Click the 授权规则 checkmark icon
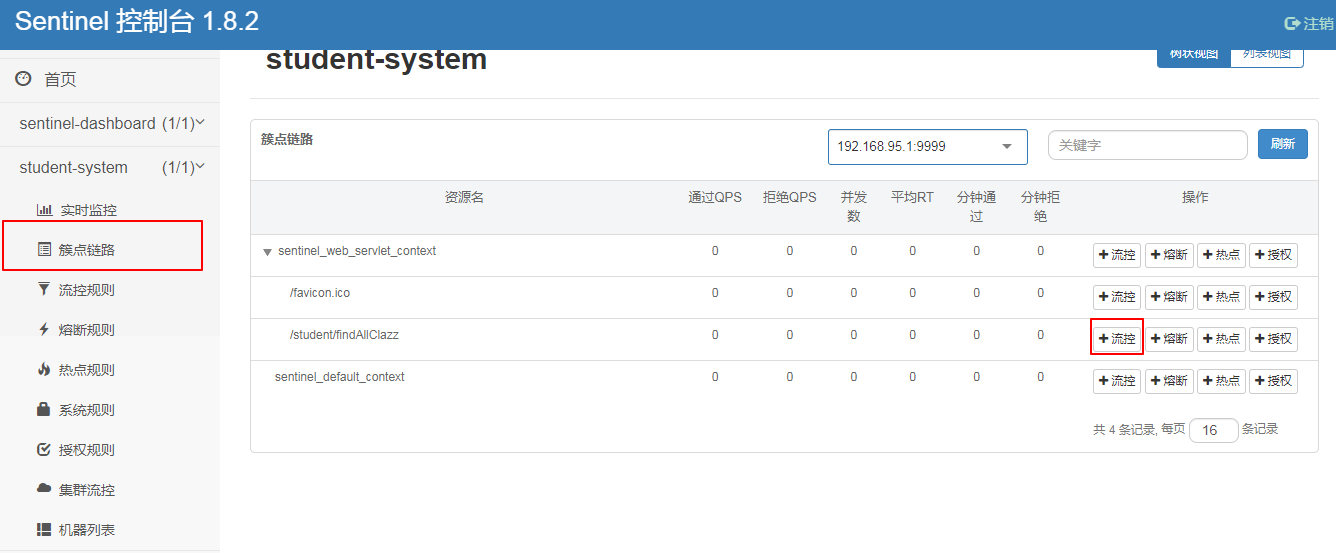Viewport: 1336px width, 553px height. pyautogui.click(x=44, y=449)
